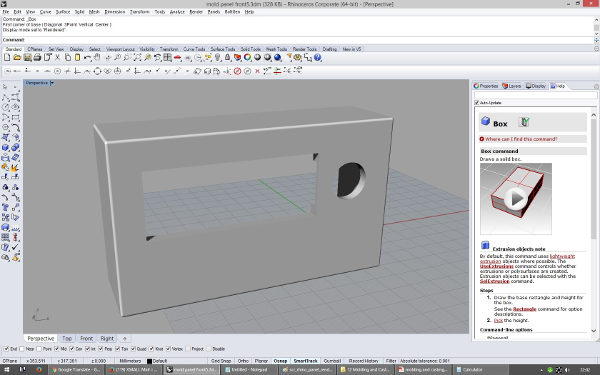Screen dimensions: 600x375
Task: Toggle the Vertex osnap checkbox
Action: tap(168, 349)
